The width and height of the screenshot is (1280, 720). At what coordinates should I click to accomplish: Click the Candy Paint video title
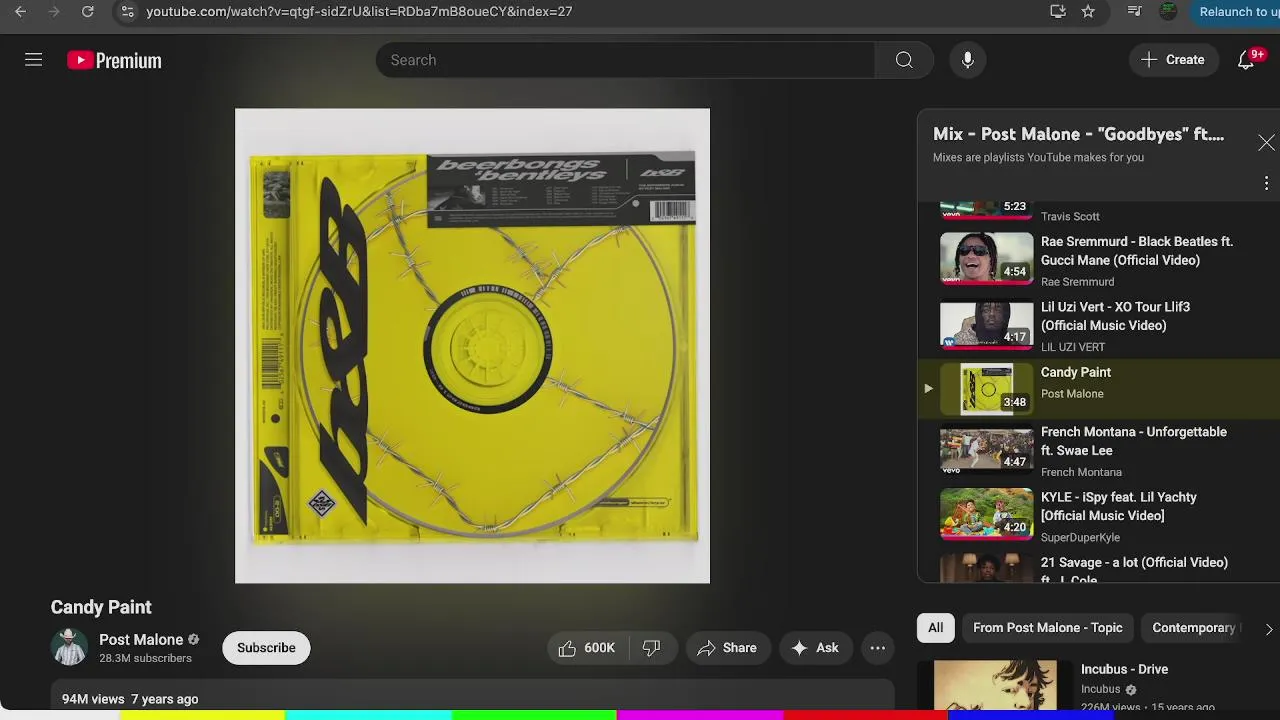(x=101, y=607)
